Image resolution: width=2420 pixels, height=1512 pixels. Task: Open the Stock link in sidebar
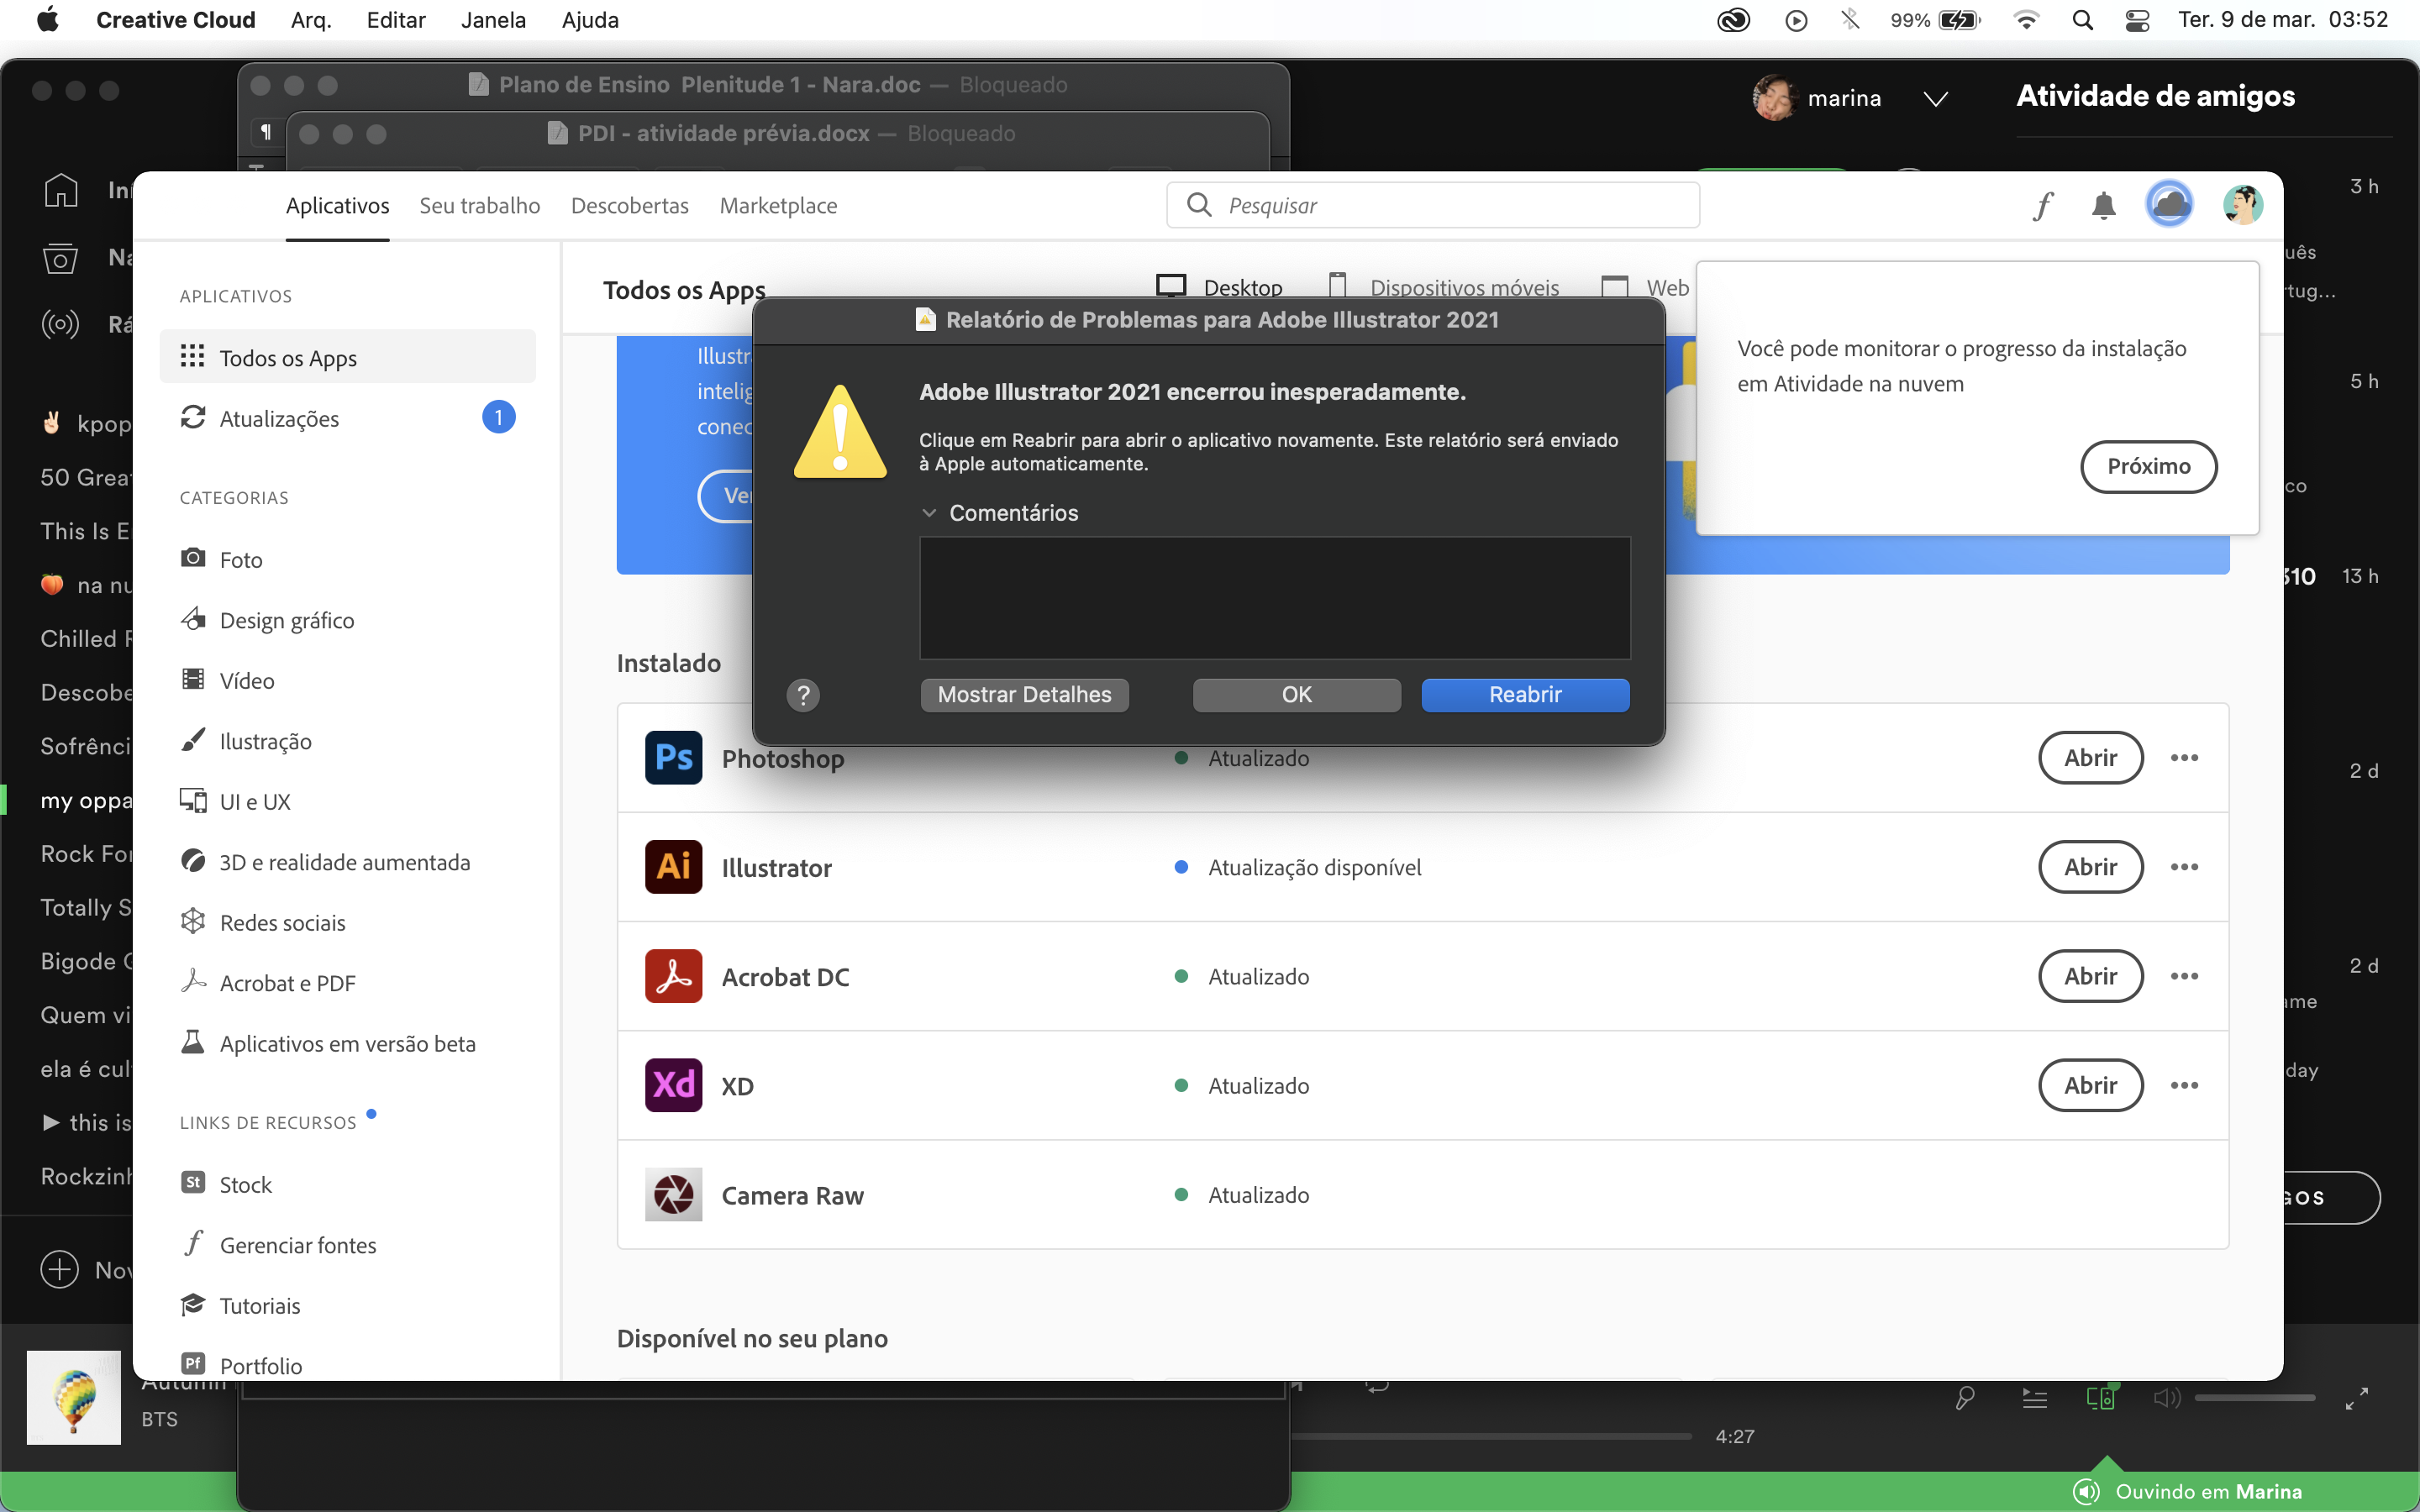[x=246, y=1184]
